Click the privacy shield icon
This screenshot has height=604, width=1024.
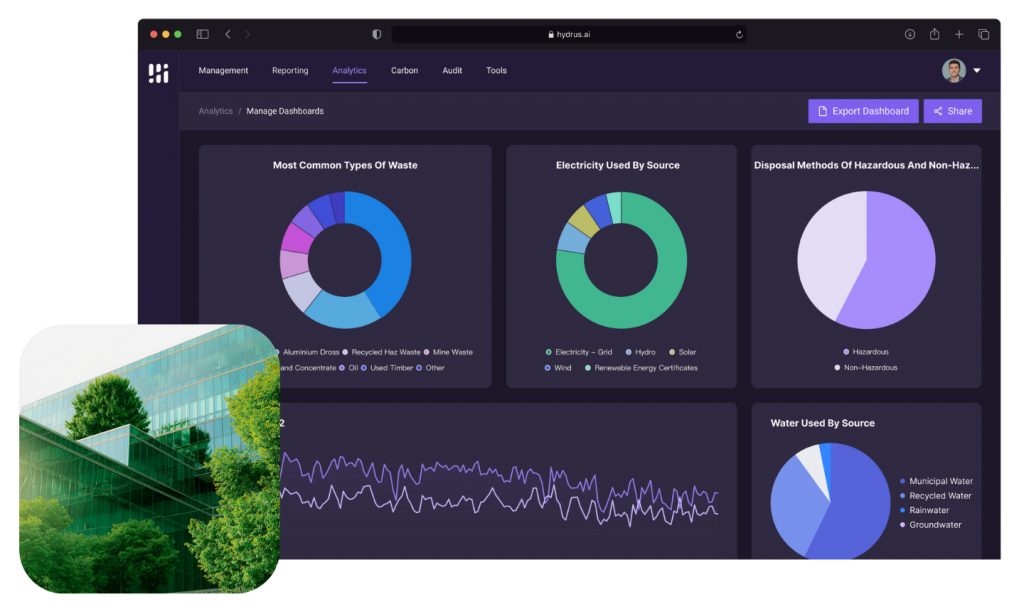pos(377,34)
